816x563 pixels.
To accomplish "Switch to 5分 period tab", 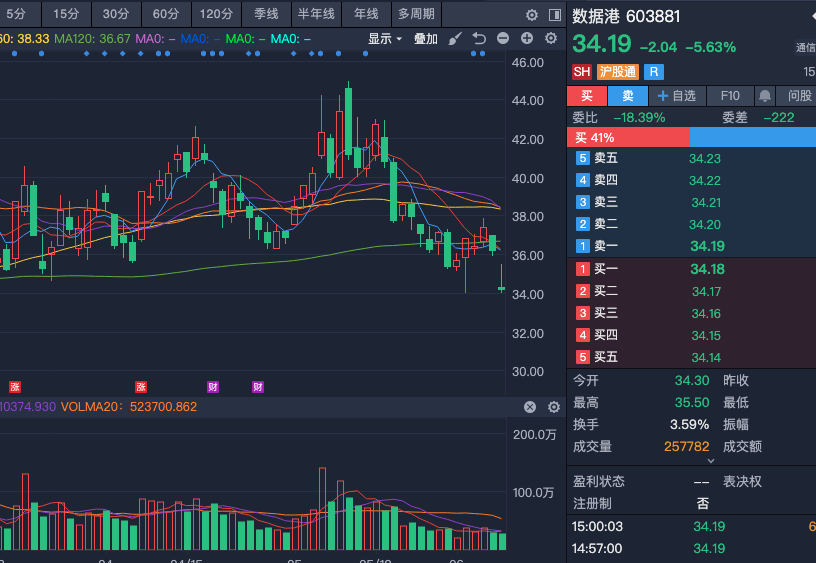I will click(x=18, y=14).
